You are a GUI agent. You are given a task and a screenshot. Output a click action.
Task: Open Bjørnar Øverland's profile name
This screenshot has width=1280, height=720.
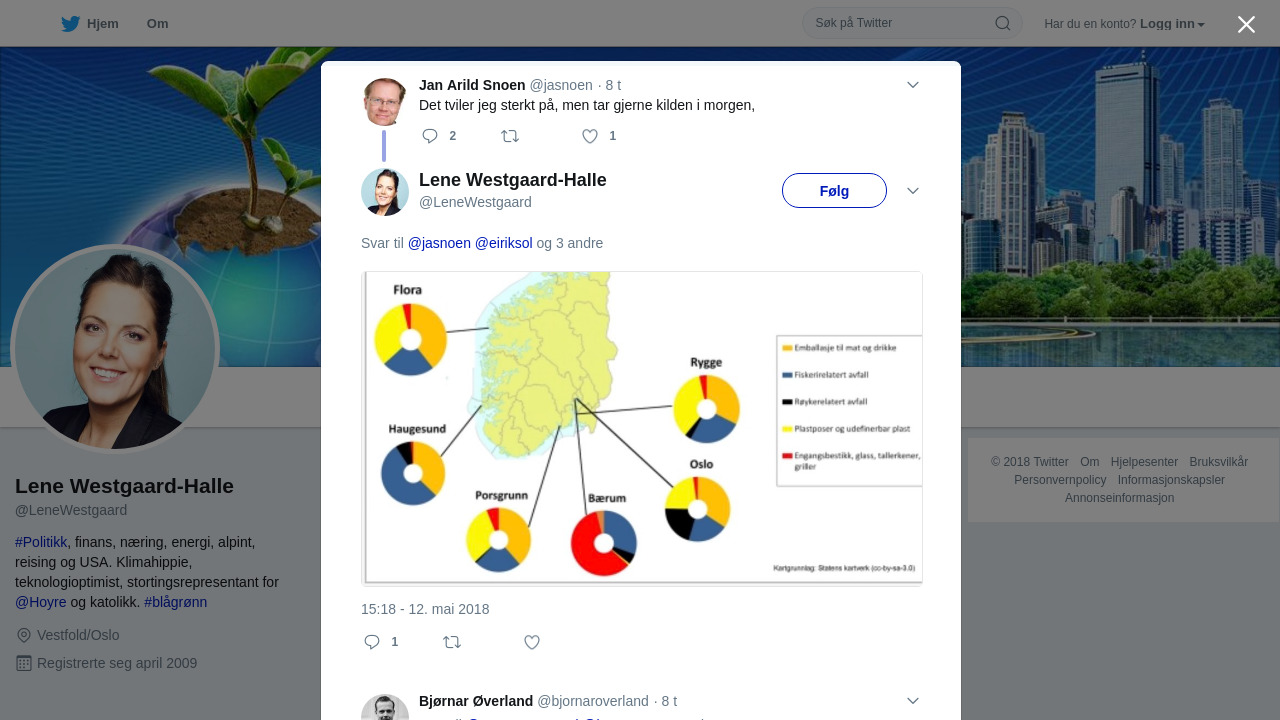point(476,701)
